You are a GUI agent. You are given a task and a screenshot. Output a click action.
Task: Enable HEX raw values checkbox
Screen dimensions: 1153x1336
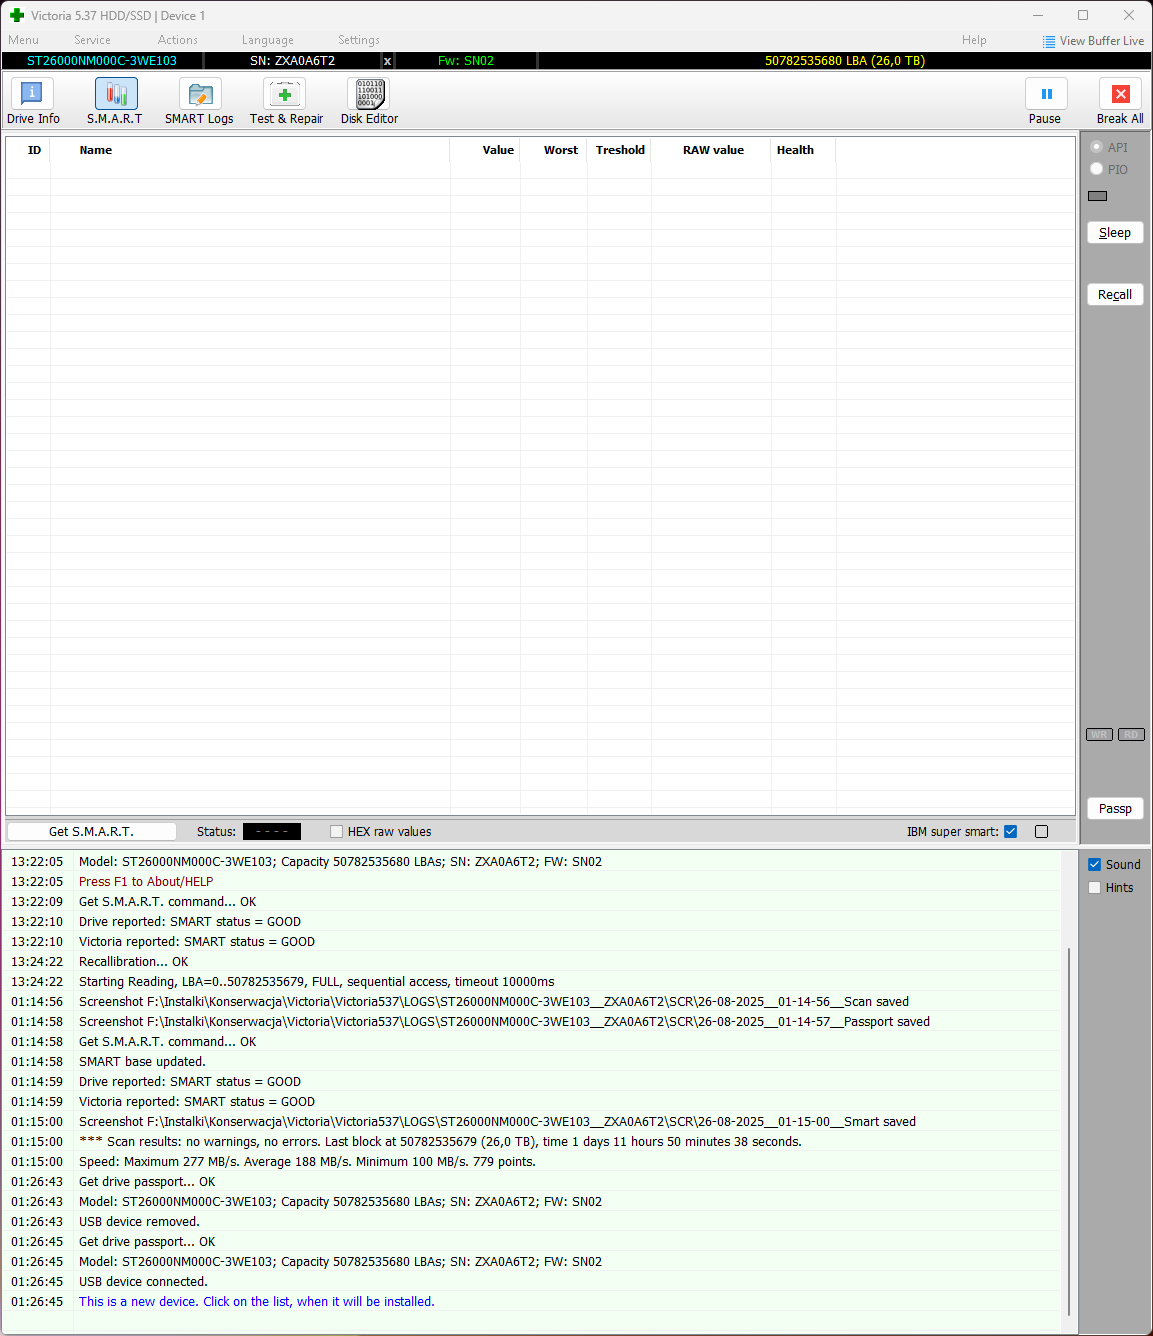click(337, 832)
